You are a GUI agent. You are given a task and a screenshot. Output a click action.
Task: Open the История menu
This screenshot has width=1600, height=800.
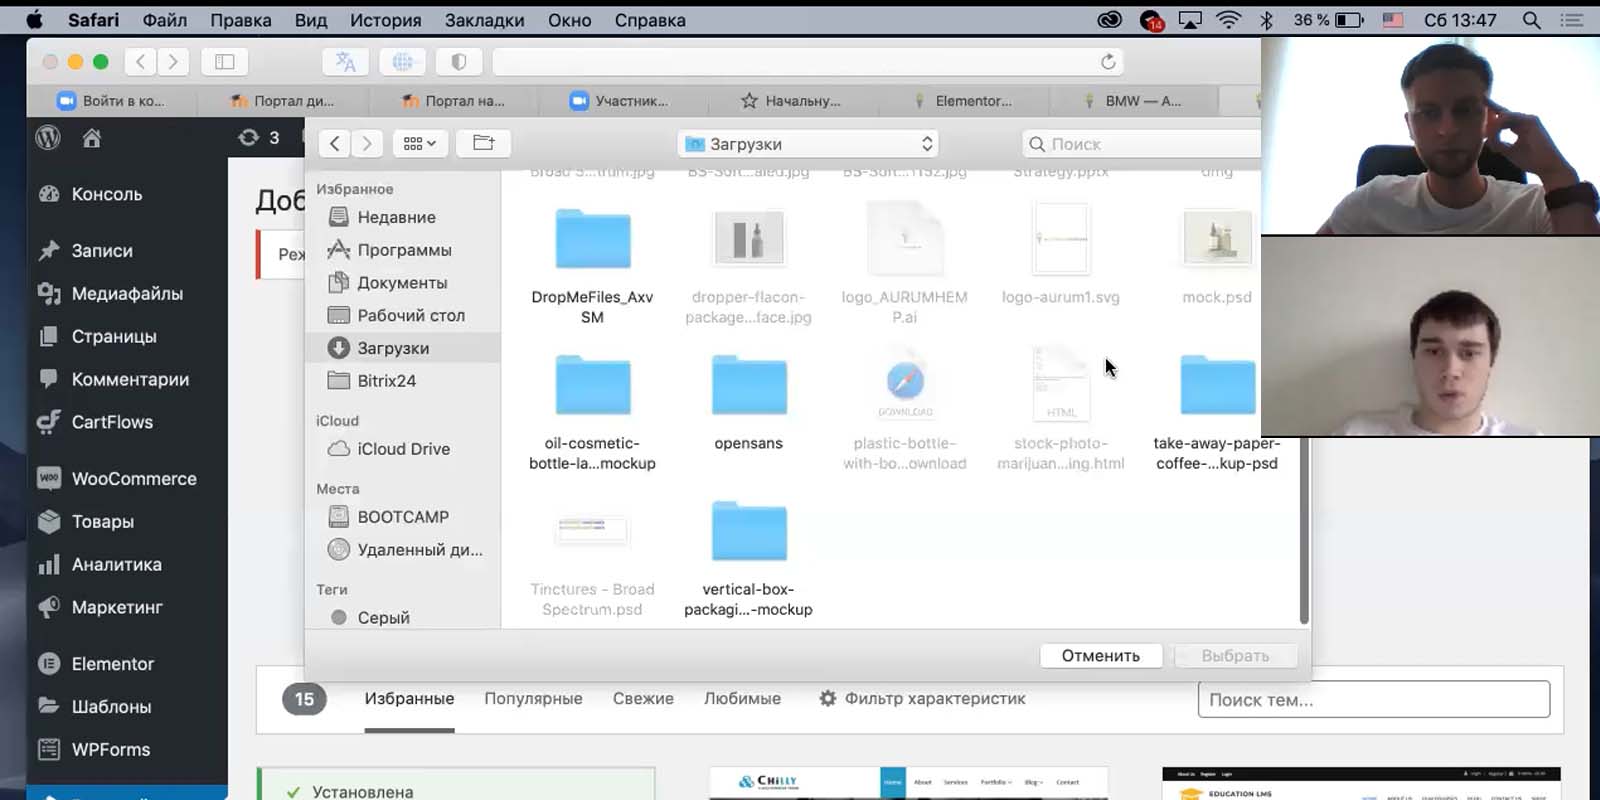[x=385, y=20]
